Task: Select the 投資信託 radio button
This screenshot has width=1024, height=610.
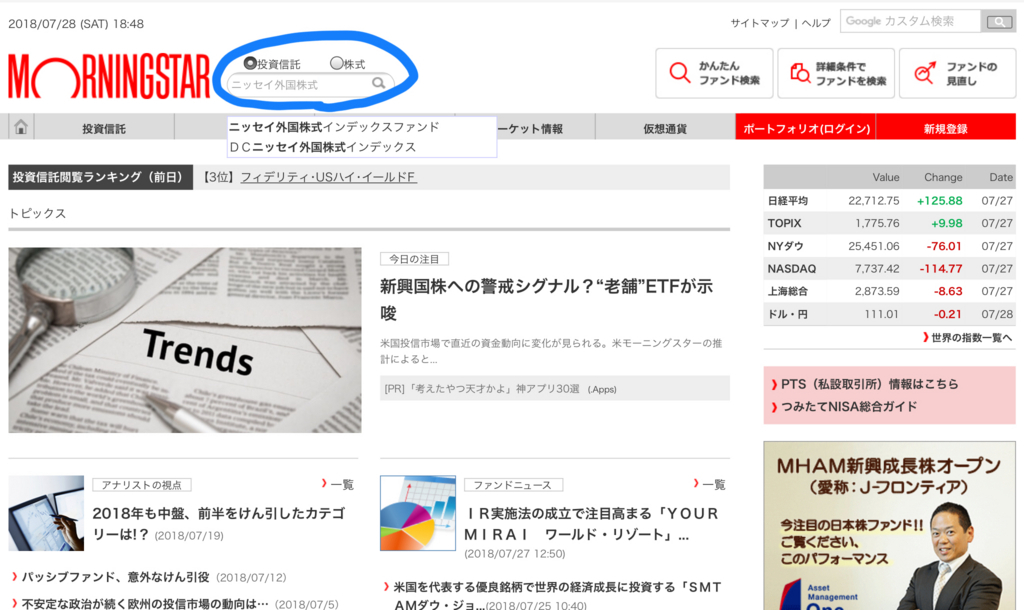Action: tap(249, 63)
